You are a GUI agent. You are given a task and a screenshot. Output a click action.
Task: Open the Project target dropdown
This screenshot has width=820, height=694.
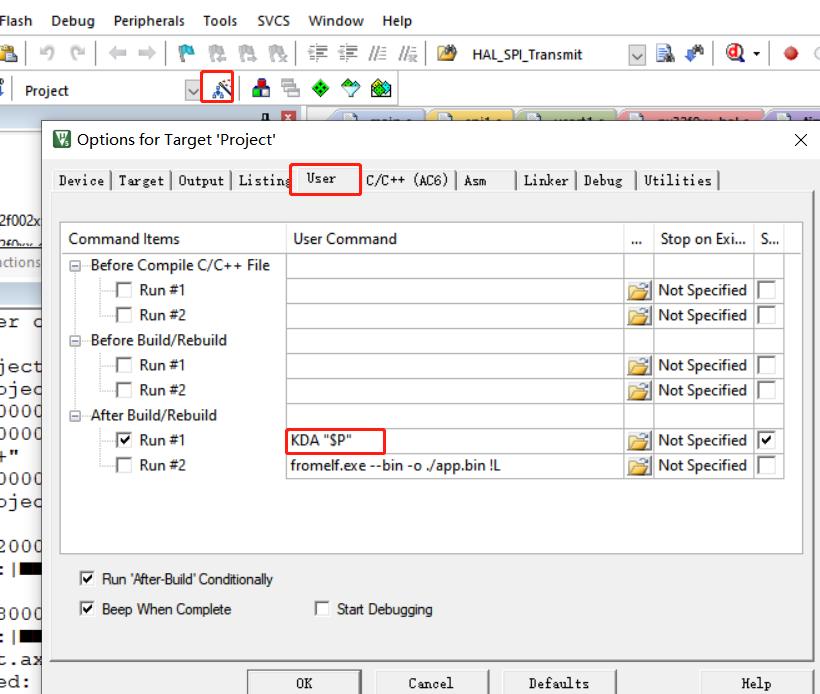[193, 90]
